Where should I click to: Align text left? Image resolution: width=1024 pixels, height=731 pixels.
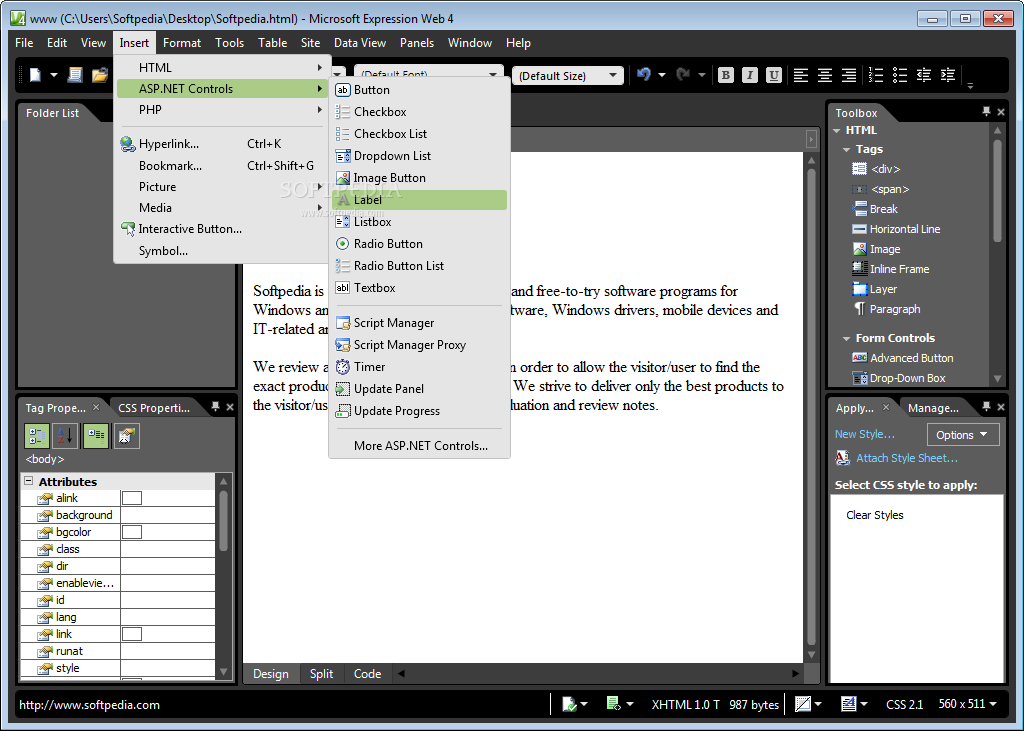pos(801,75)
